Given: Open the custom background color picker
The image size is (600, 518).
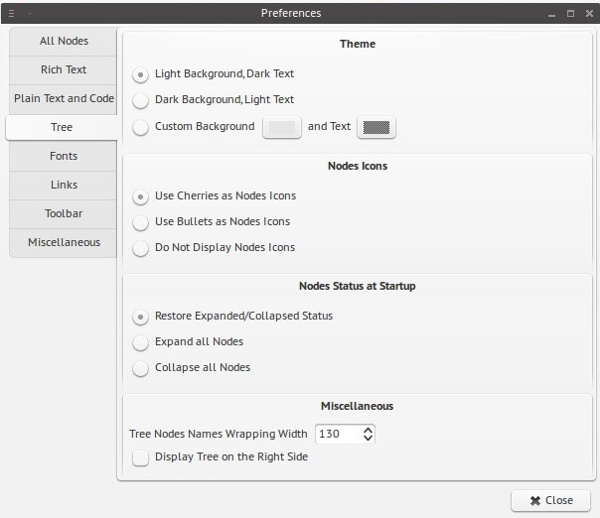Looking at the screenshot, I should [282, 127].
